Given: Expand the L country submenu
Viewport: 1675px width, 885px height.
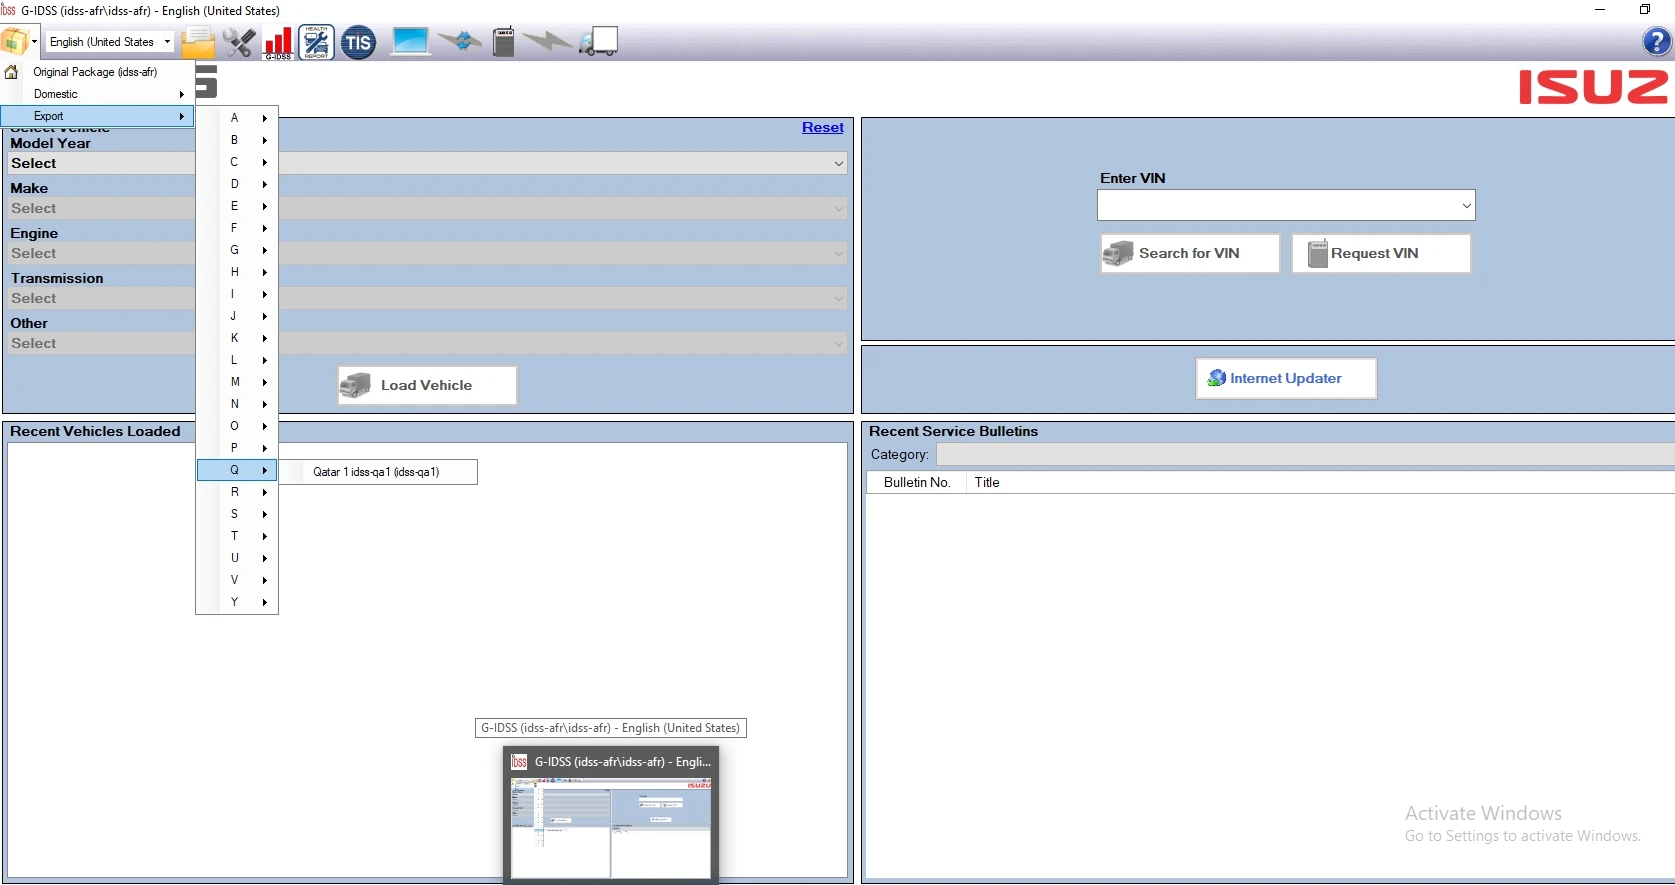Looking at the screenshot, I should point(237,360).
